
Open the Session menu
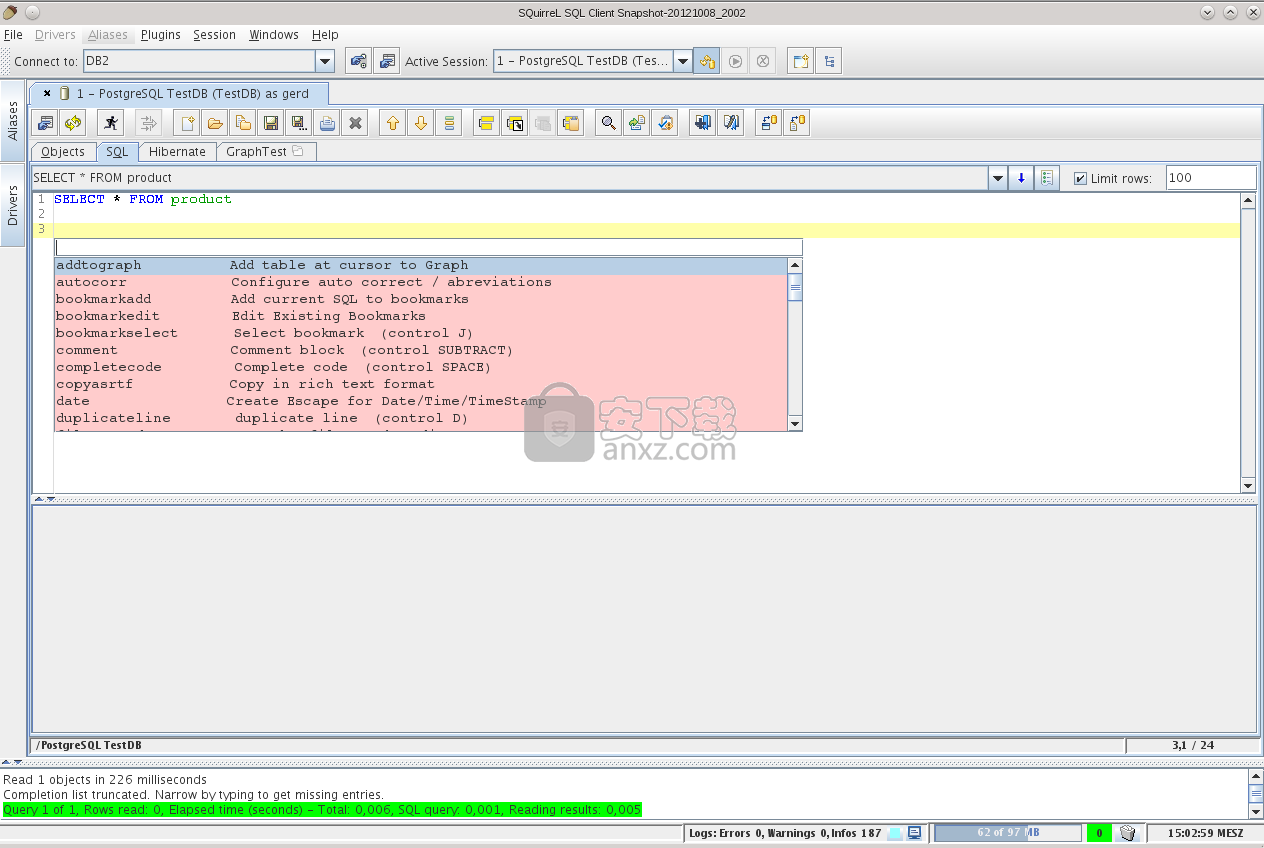tap(215, 35)
